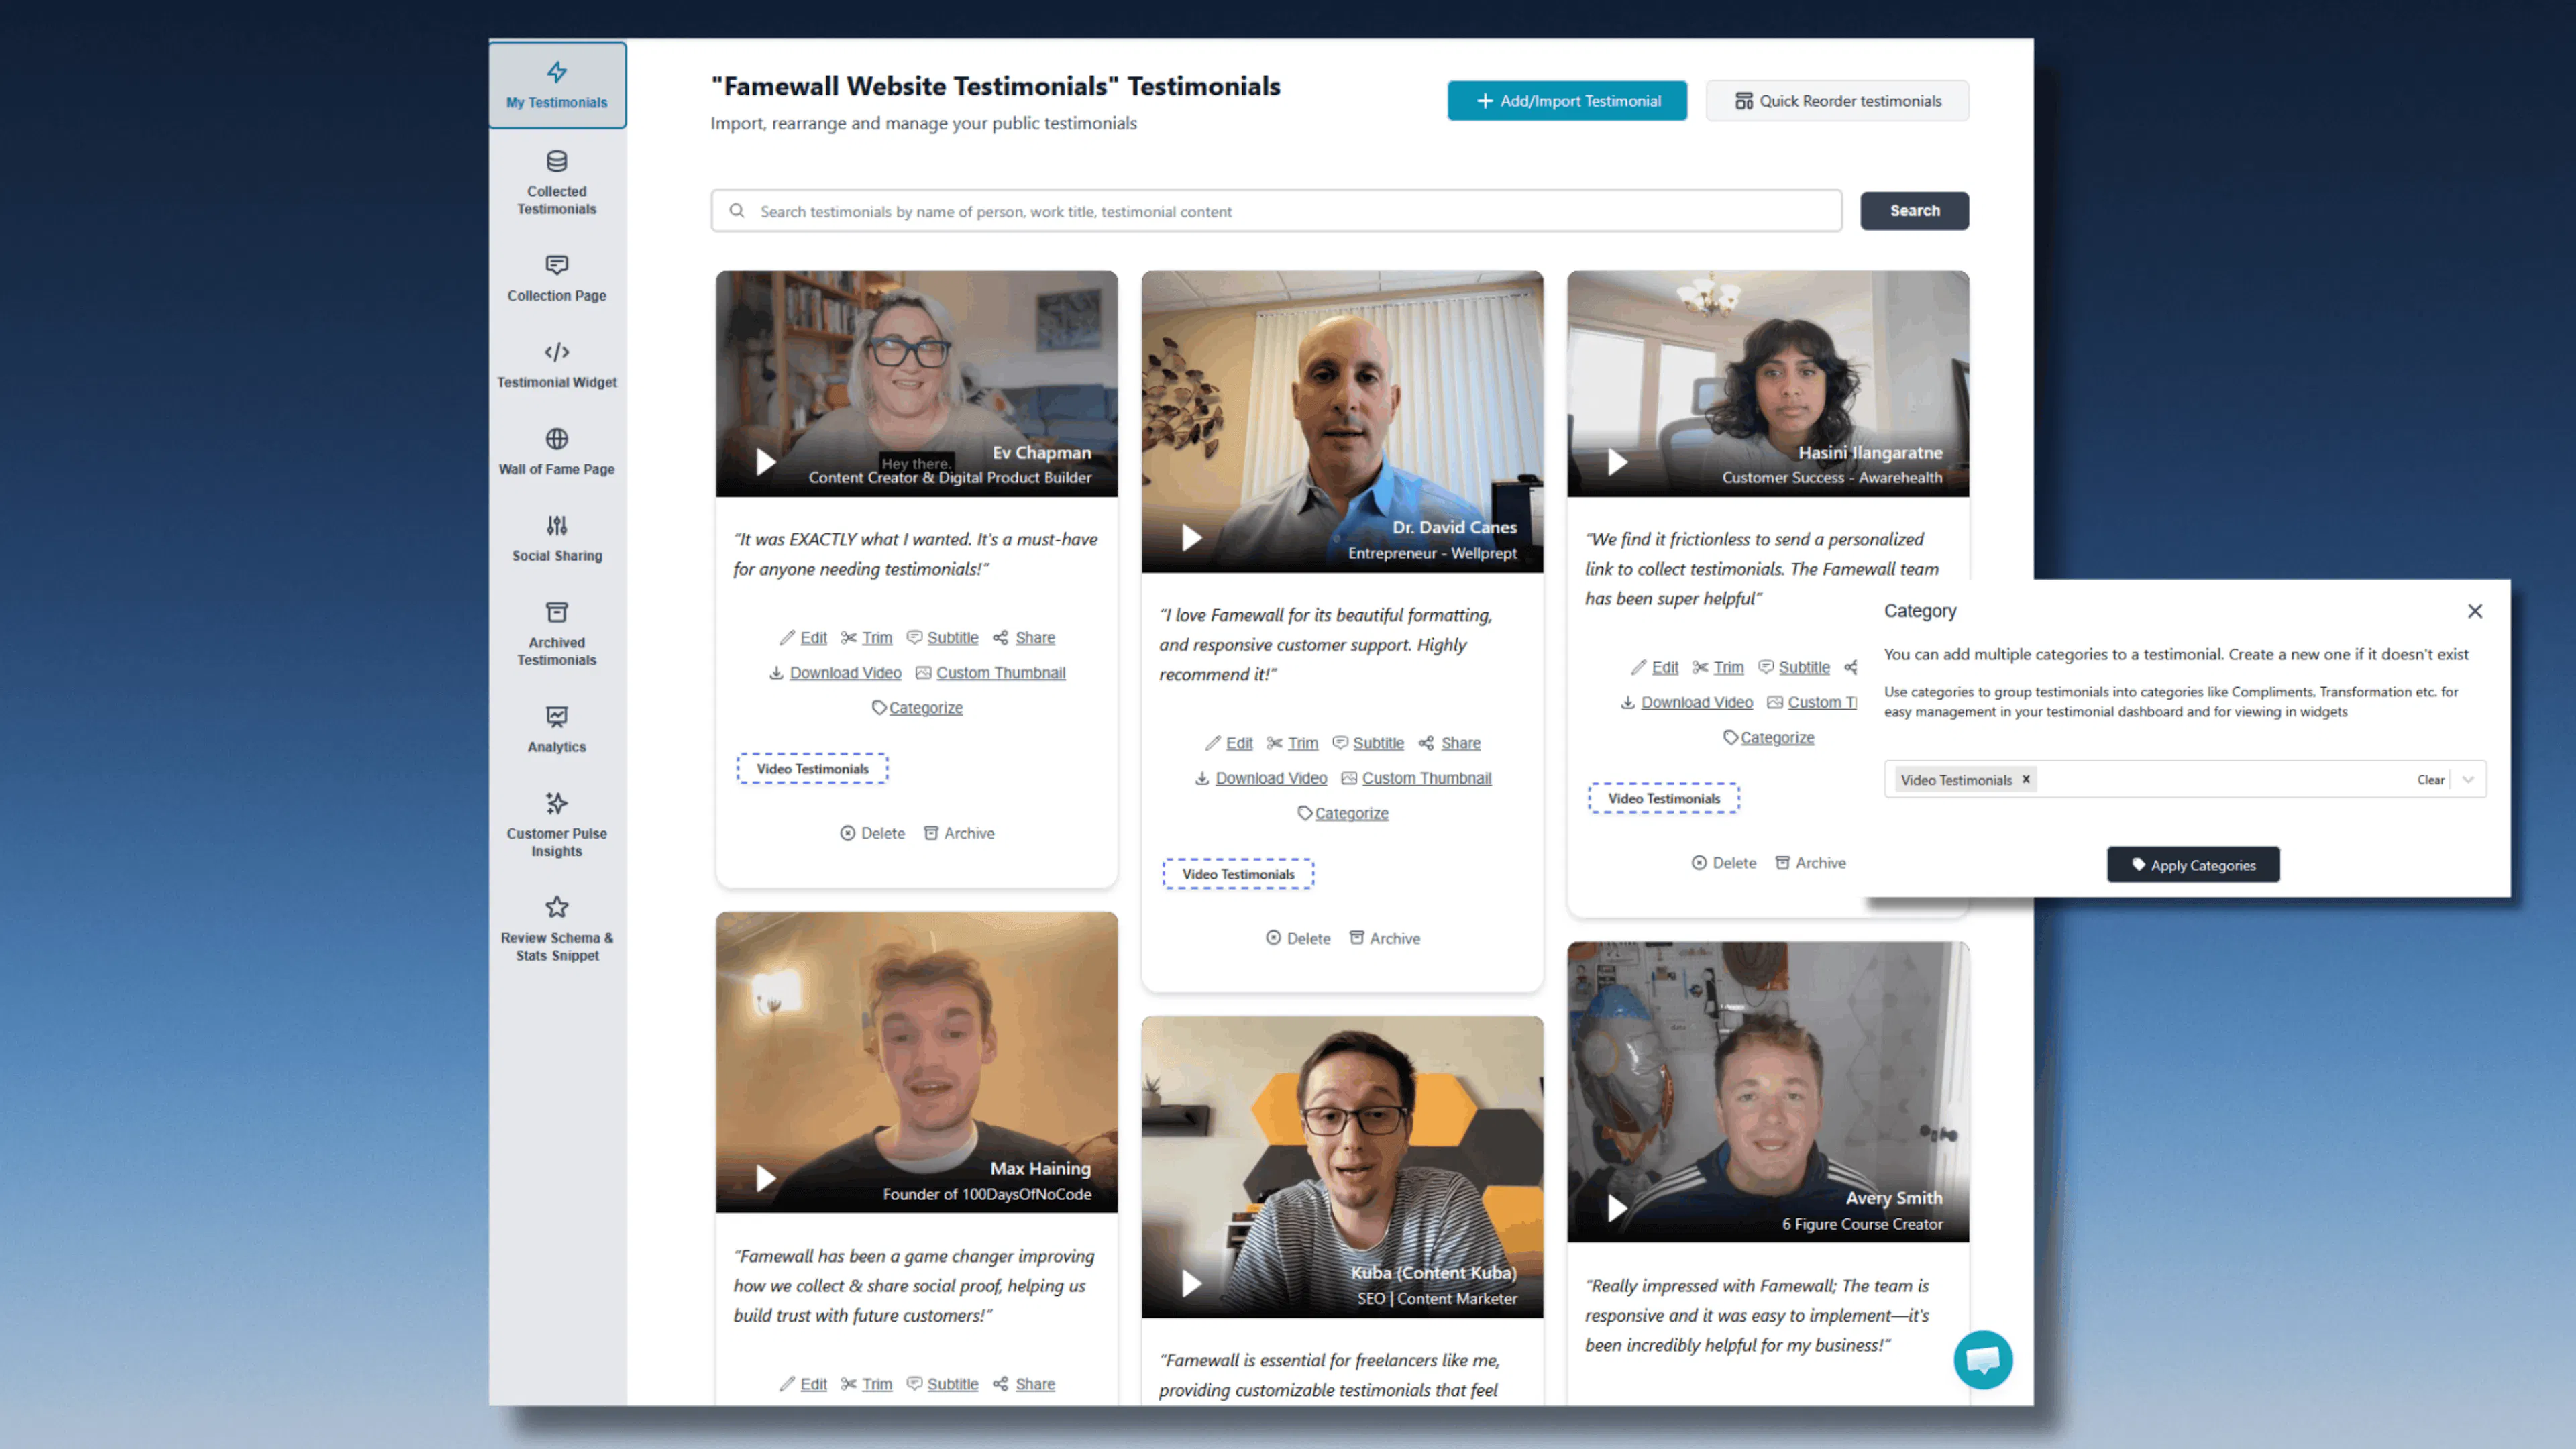Click Dr. David Canes' Video Testimonials tag

click(1238, 874)
